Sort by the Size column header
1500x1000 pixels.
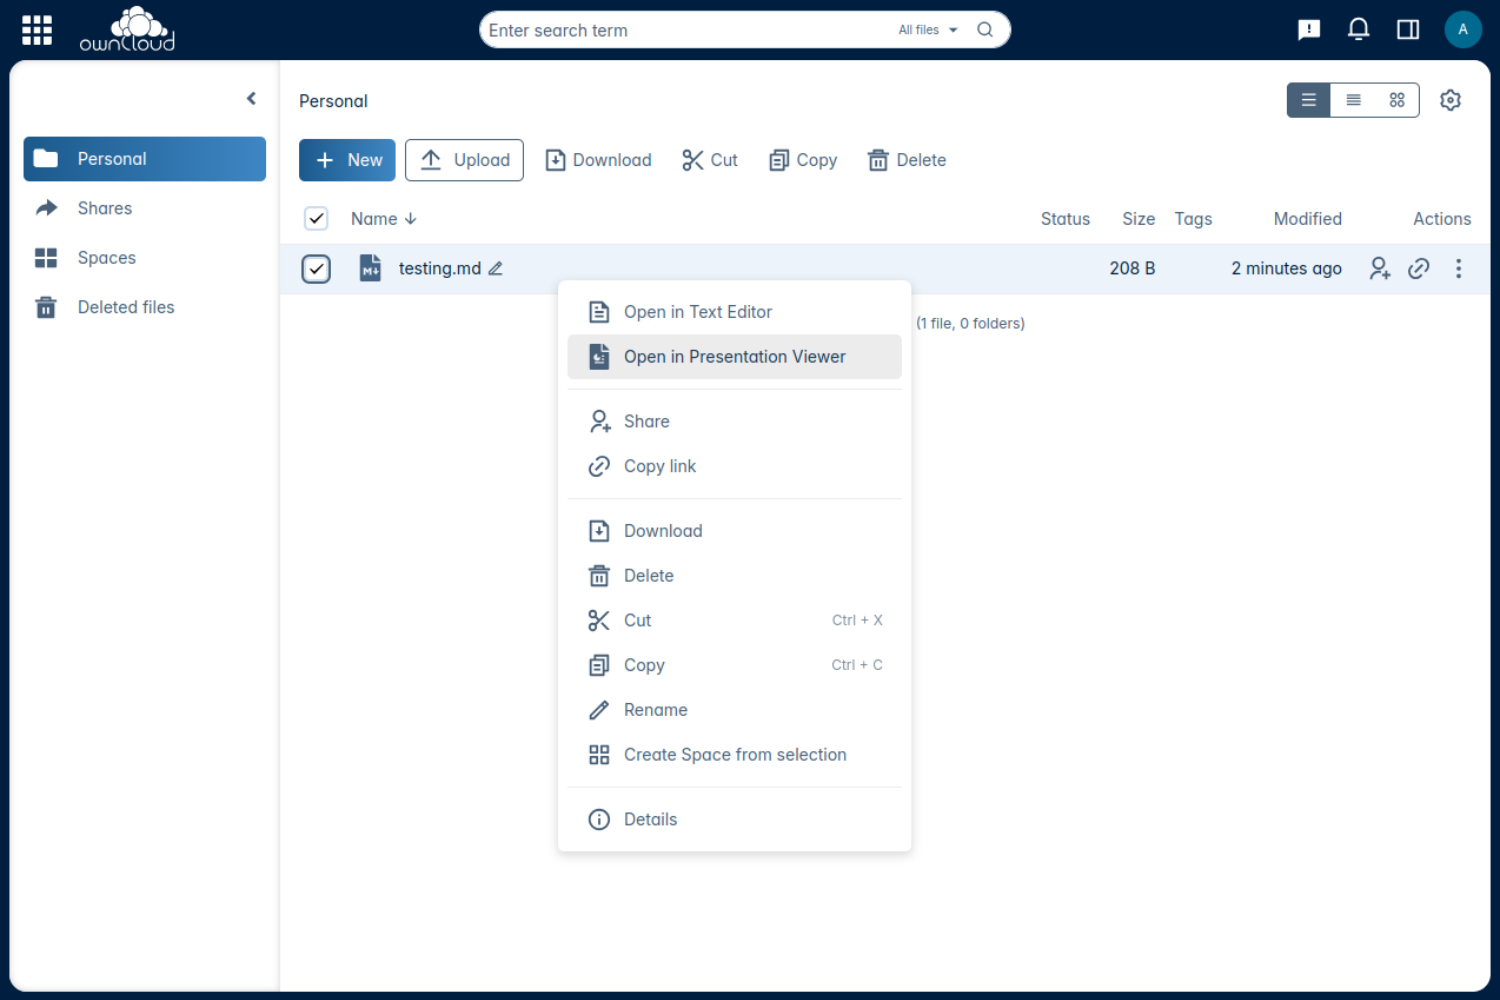1138,219
